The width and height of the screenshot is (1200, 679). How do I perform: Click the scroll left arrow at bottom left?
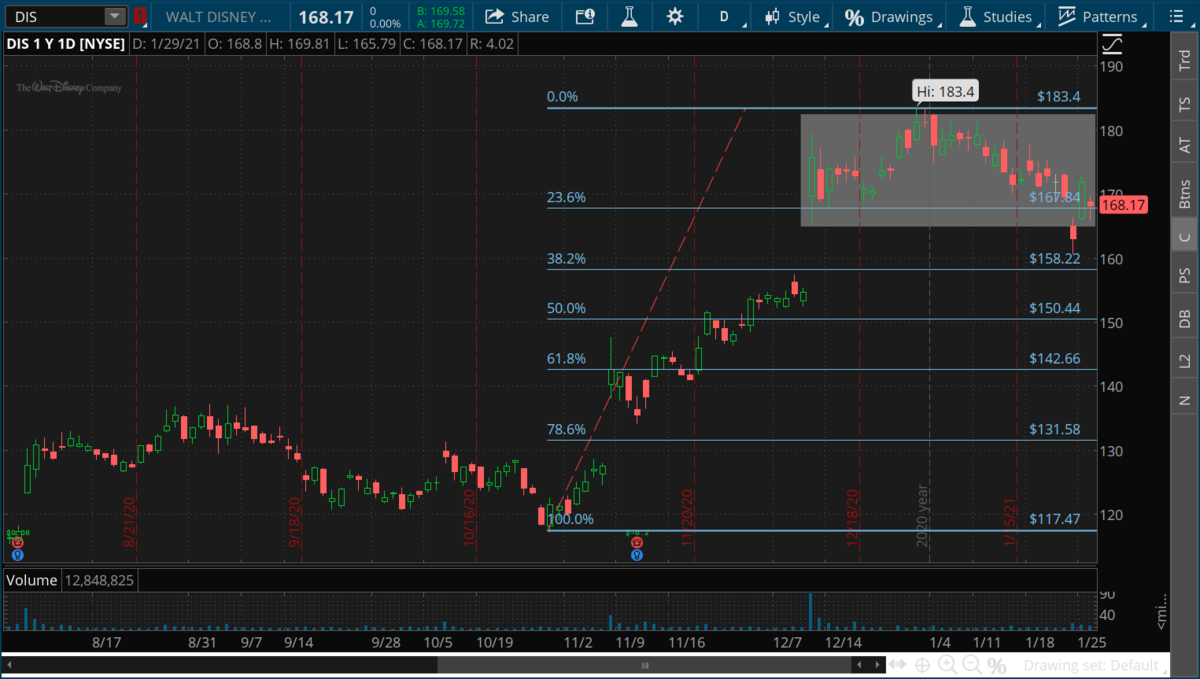10,665
